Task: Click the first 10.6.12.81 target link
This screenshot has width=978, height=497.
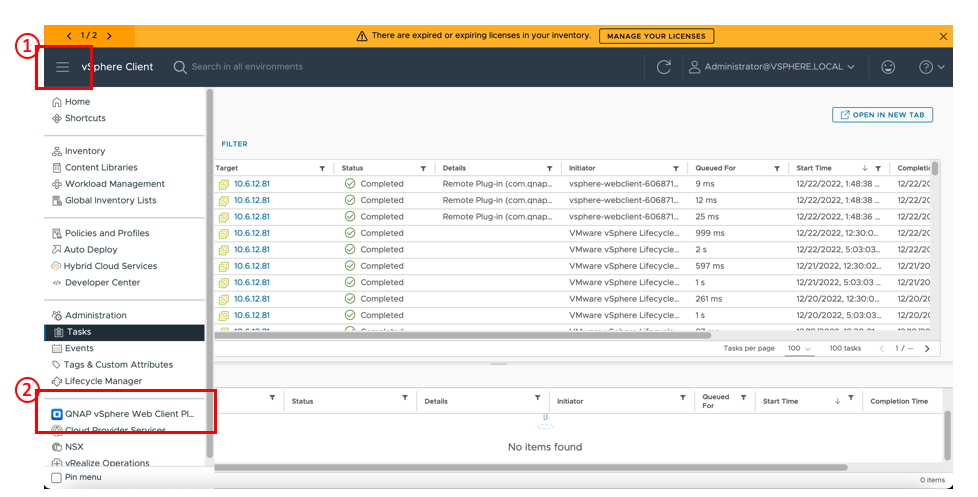Action: 251,184
